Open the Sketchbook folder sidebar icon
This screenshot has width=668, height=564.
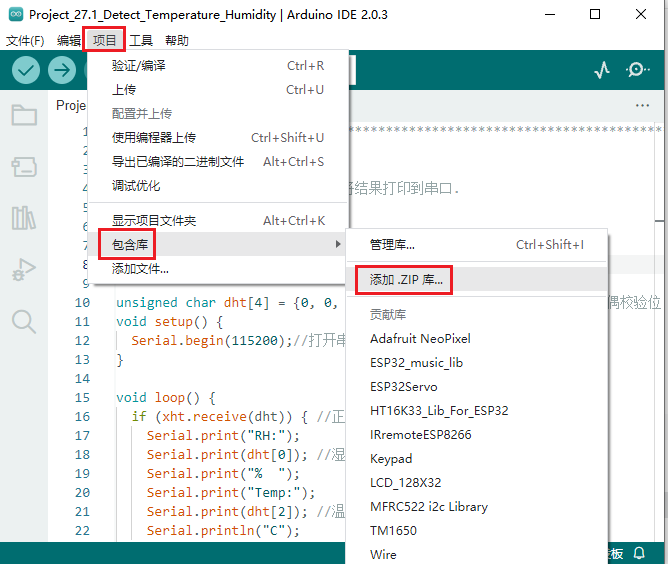click(x=24, y=115)
